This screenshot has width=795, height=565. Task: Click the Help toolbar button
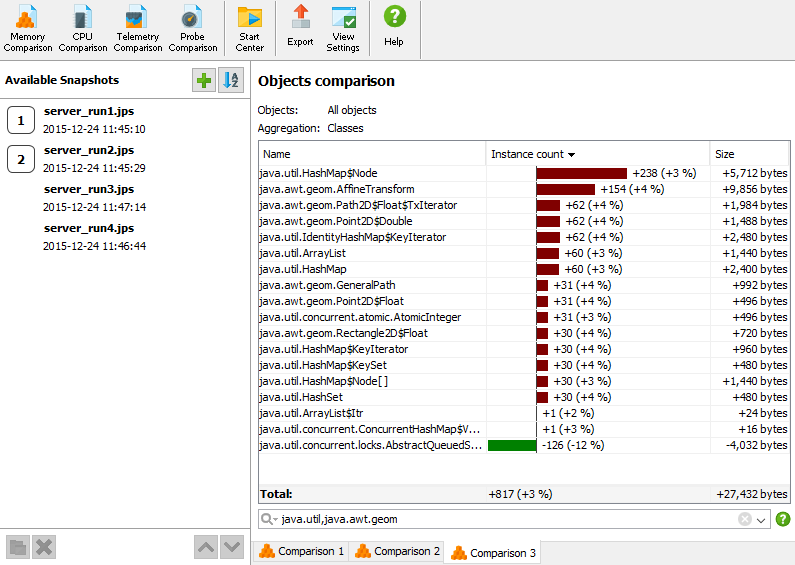[x=394, y=28]
